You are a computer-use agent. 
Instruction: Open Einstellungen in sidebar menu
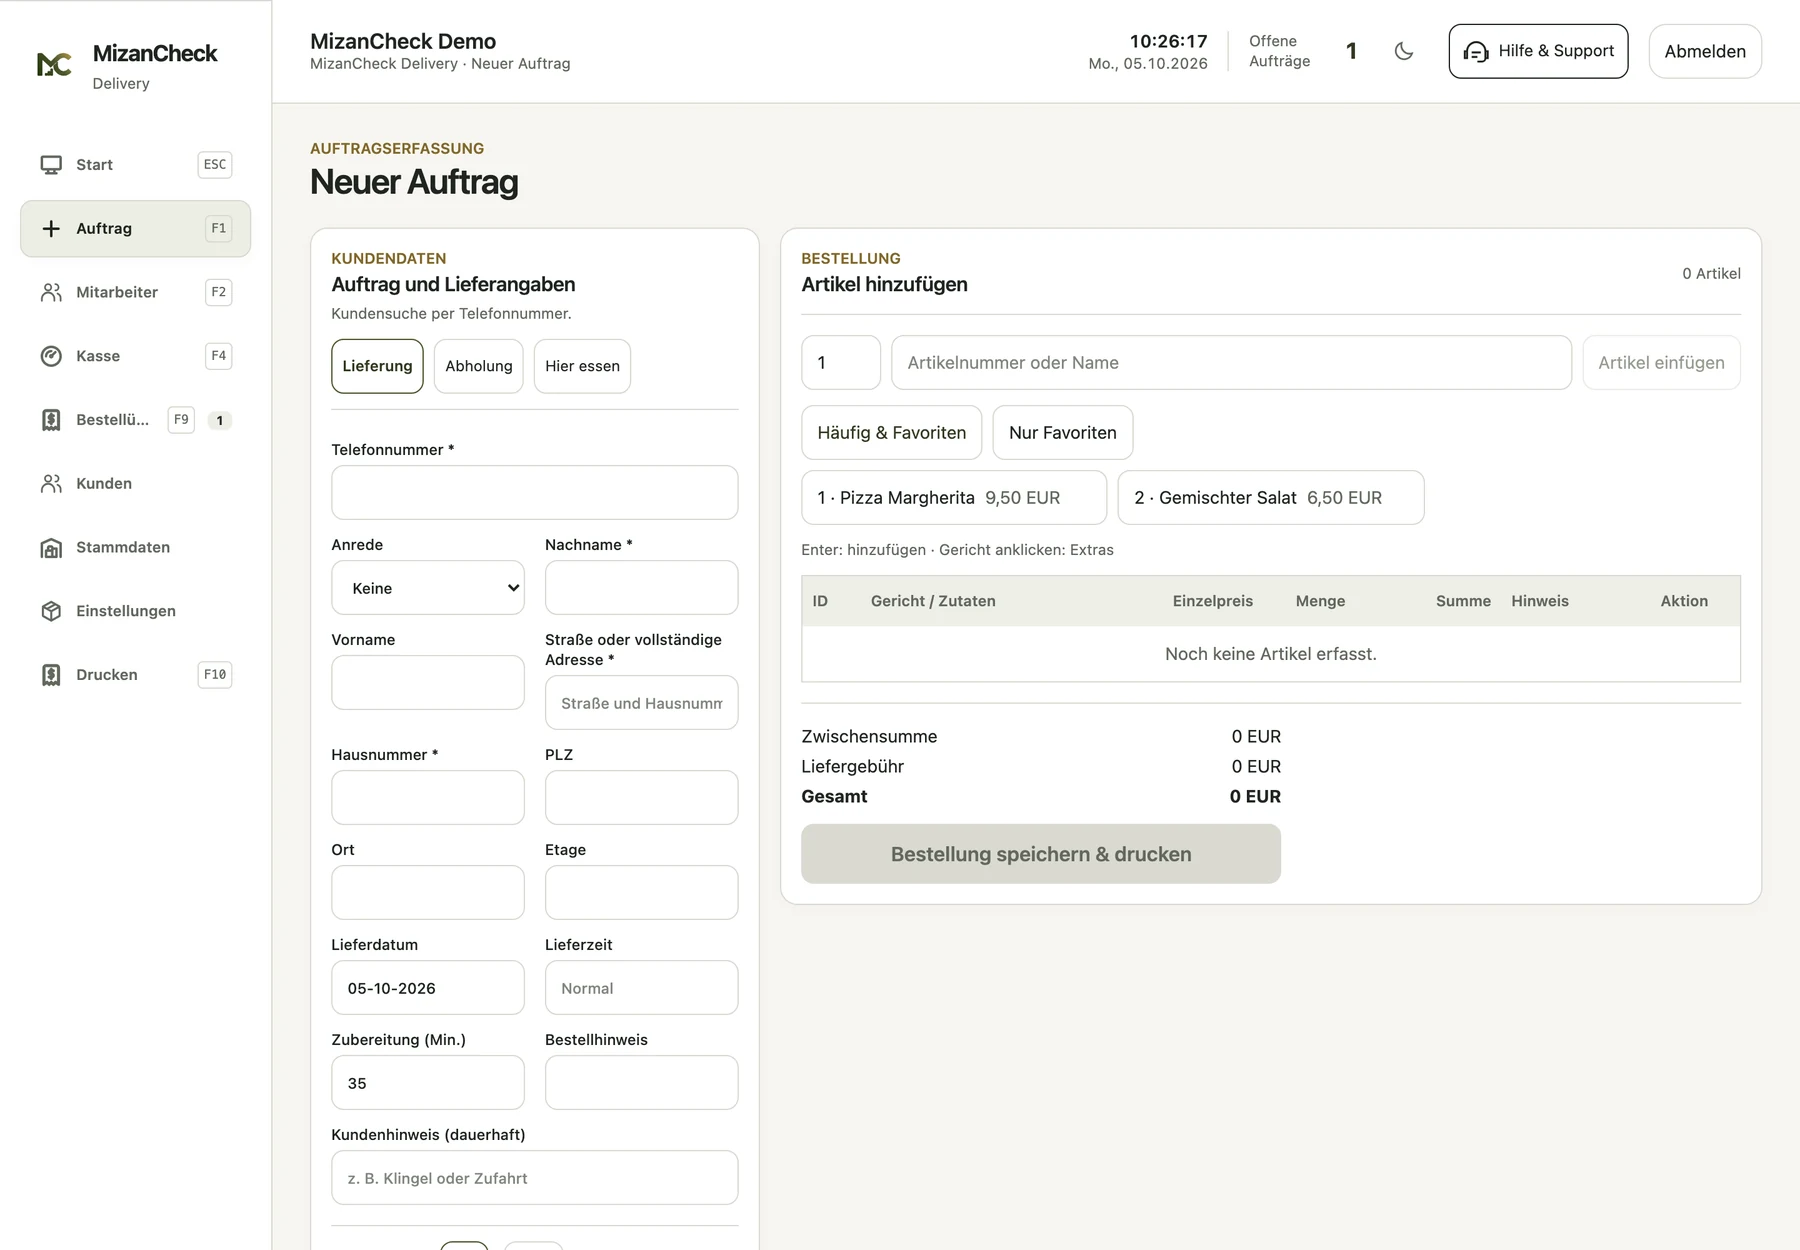[x=135, y=611]
